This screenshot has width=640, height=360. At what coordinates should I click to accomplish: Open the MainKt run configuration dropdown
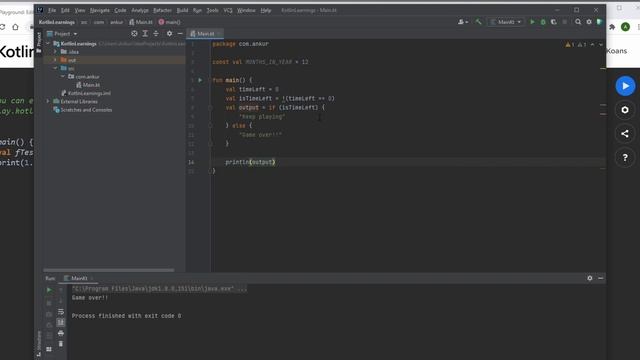coord(506,22)
